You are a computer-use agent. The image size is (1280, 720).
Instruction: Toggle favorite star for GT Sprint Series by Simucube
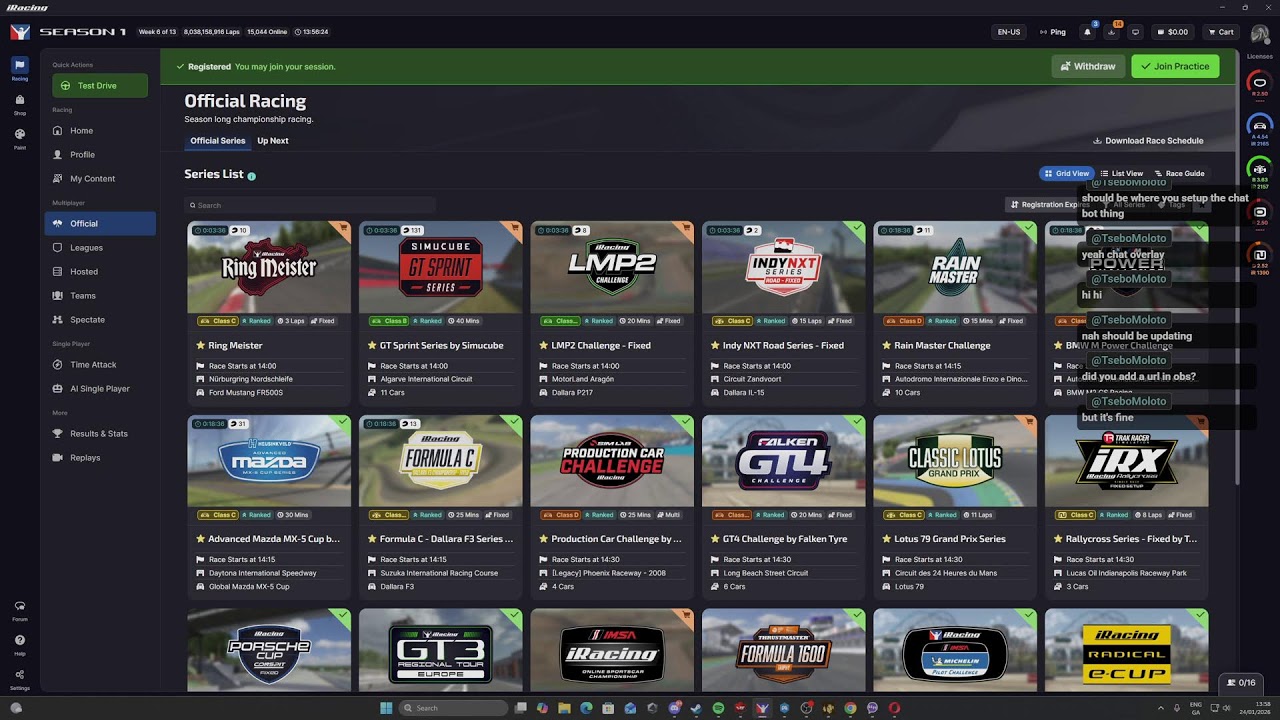pyautogui.click(x=372, y=345)
